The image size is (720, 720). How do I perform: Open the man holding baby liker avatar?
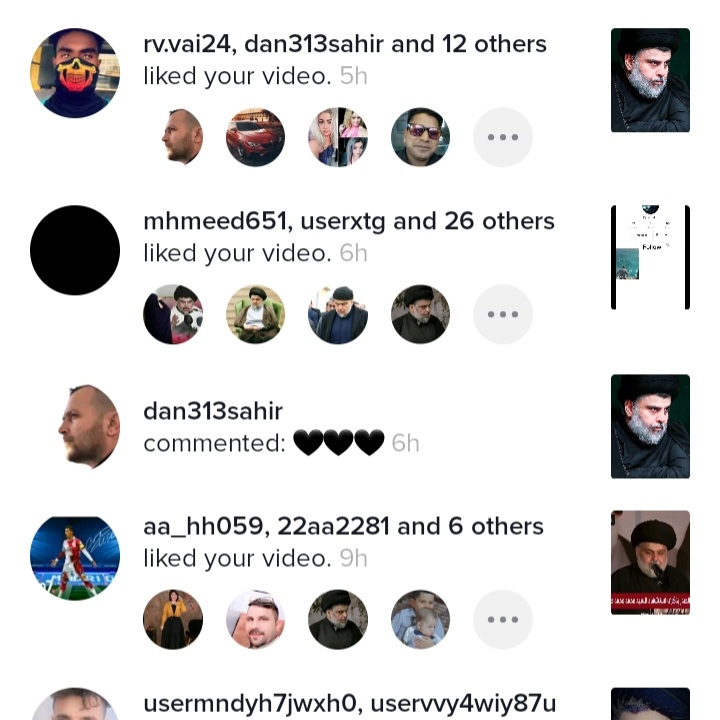coord(420,619)
